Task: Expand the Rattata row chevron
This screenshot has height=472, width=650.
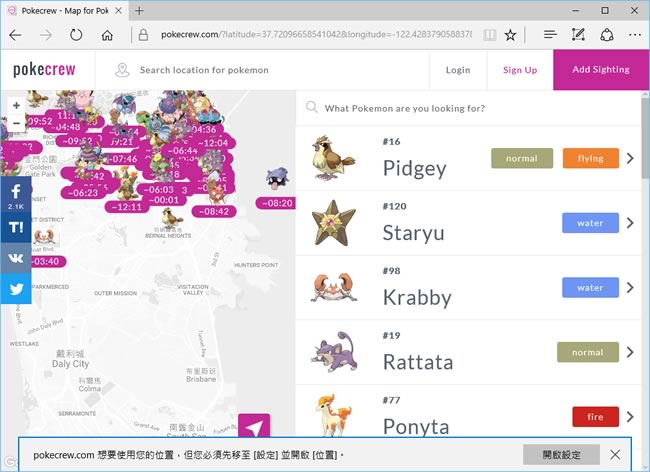Action: coord(630,352)
